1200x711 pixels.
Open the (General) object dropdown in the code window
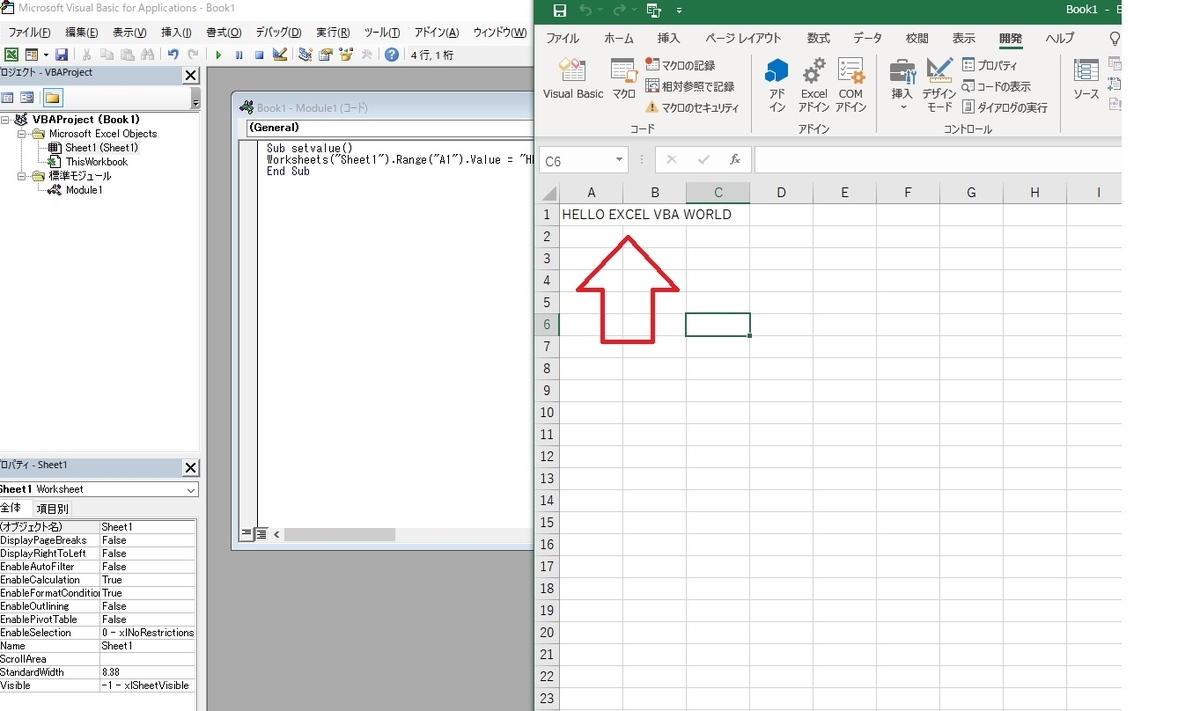[x=390, y=128]
